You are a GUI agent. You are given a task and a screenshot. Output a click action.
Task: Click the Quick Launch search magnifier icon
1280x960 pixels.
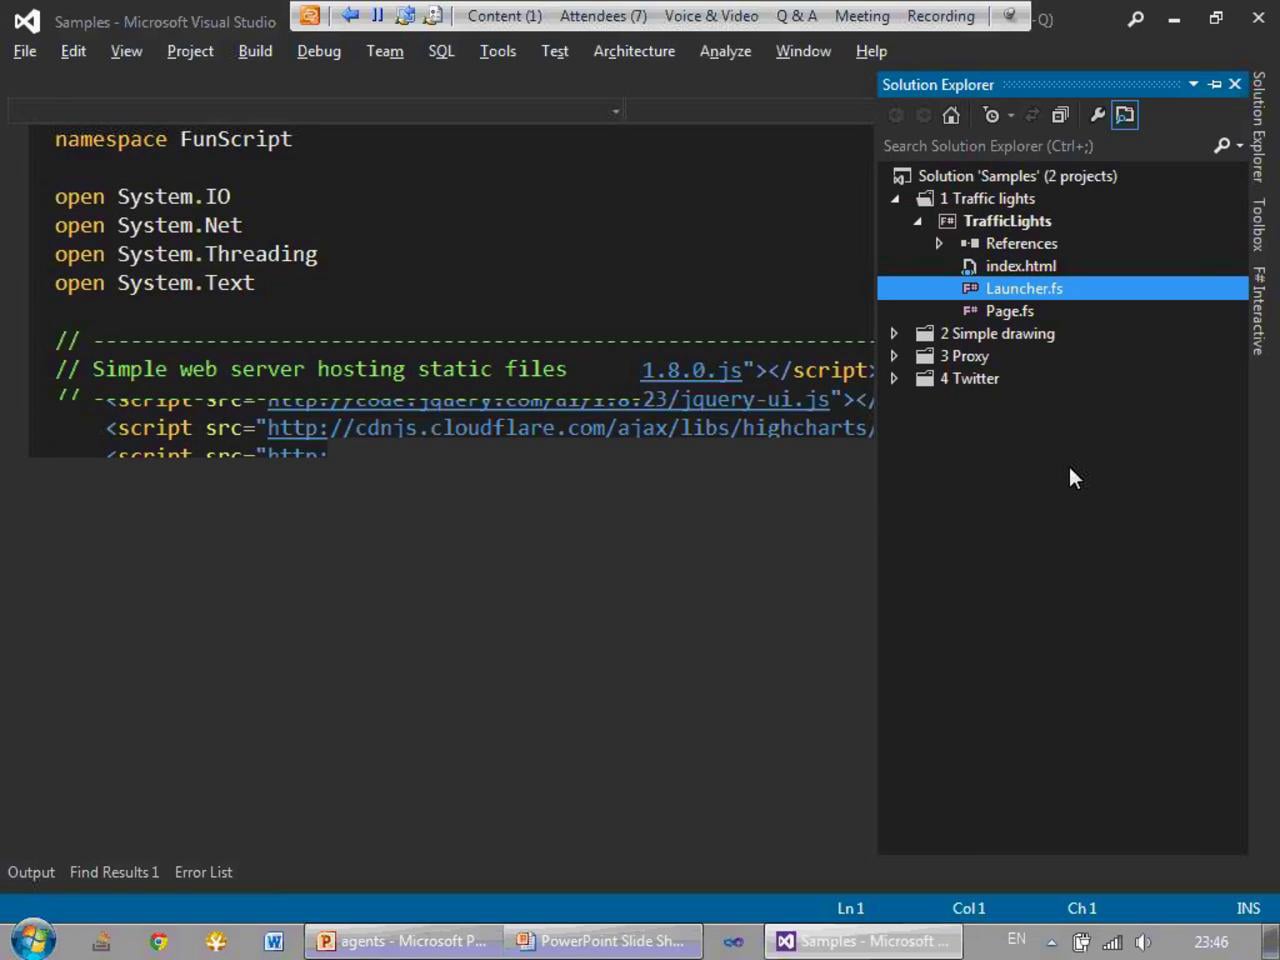1135,18
